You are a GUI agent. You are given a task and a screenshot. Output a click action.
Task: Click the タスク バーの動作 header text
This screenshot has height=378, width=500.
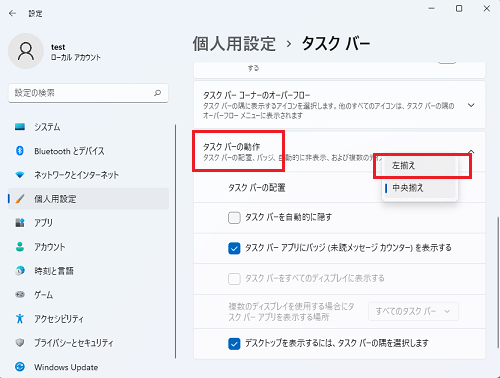point(231,147)
